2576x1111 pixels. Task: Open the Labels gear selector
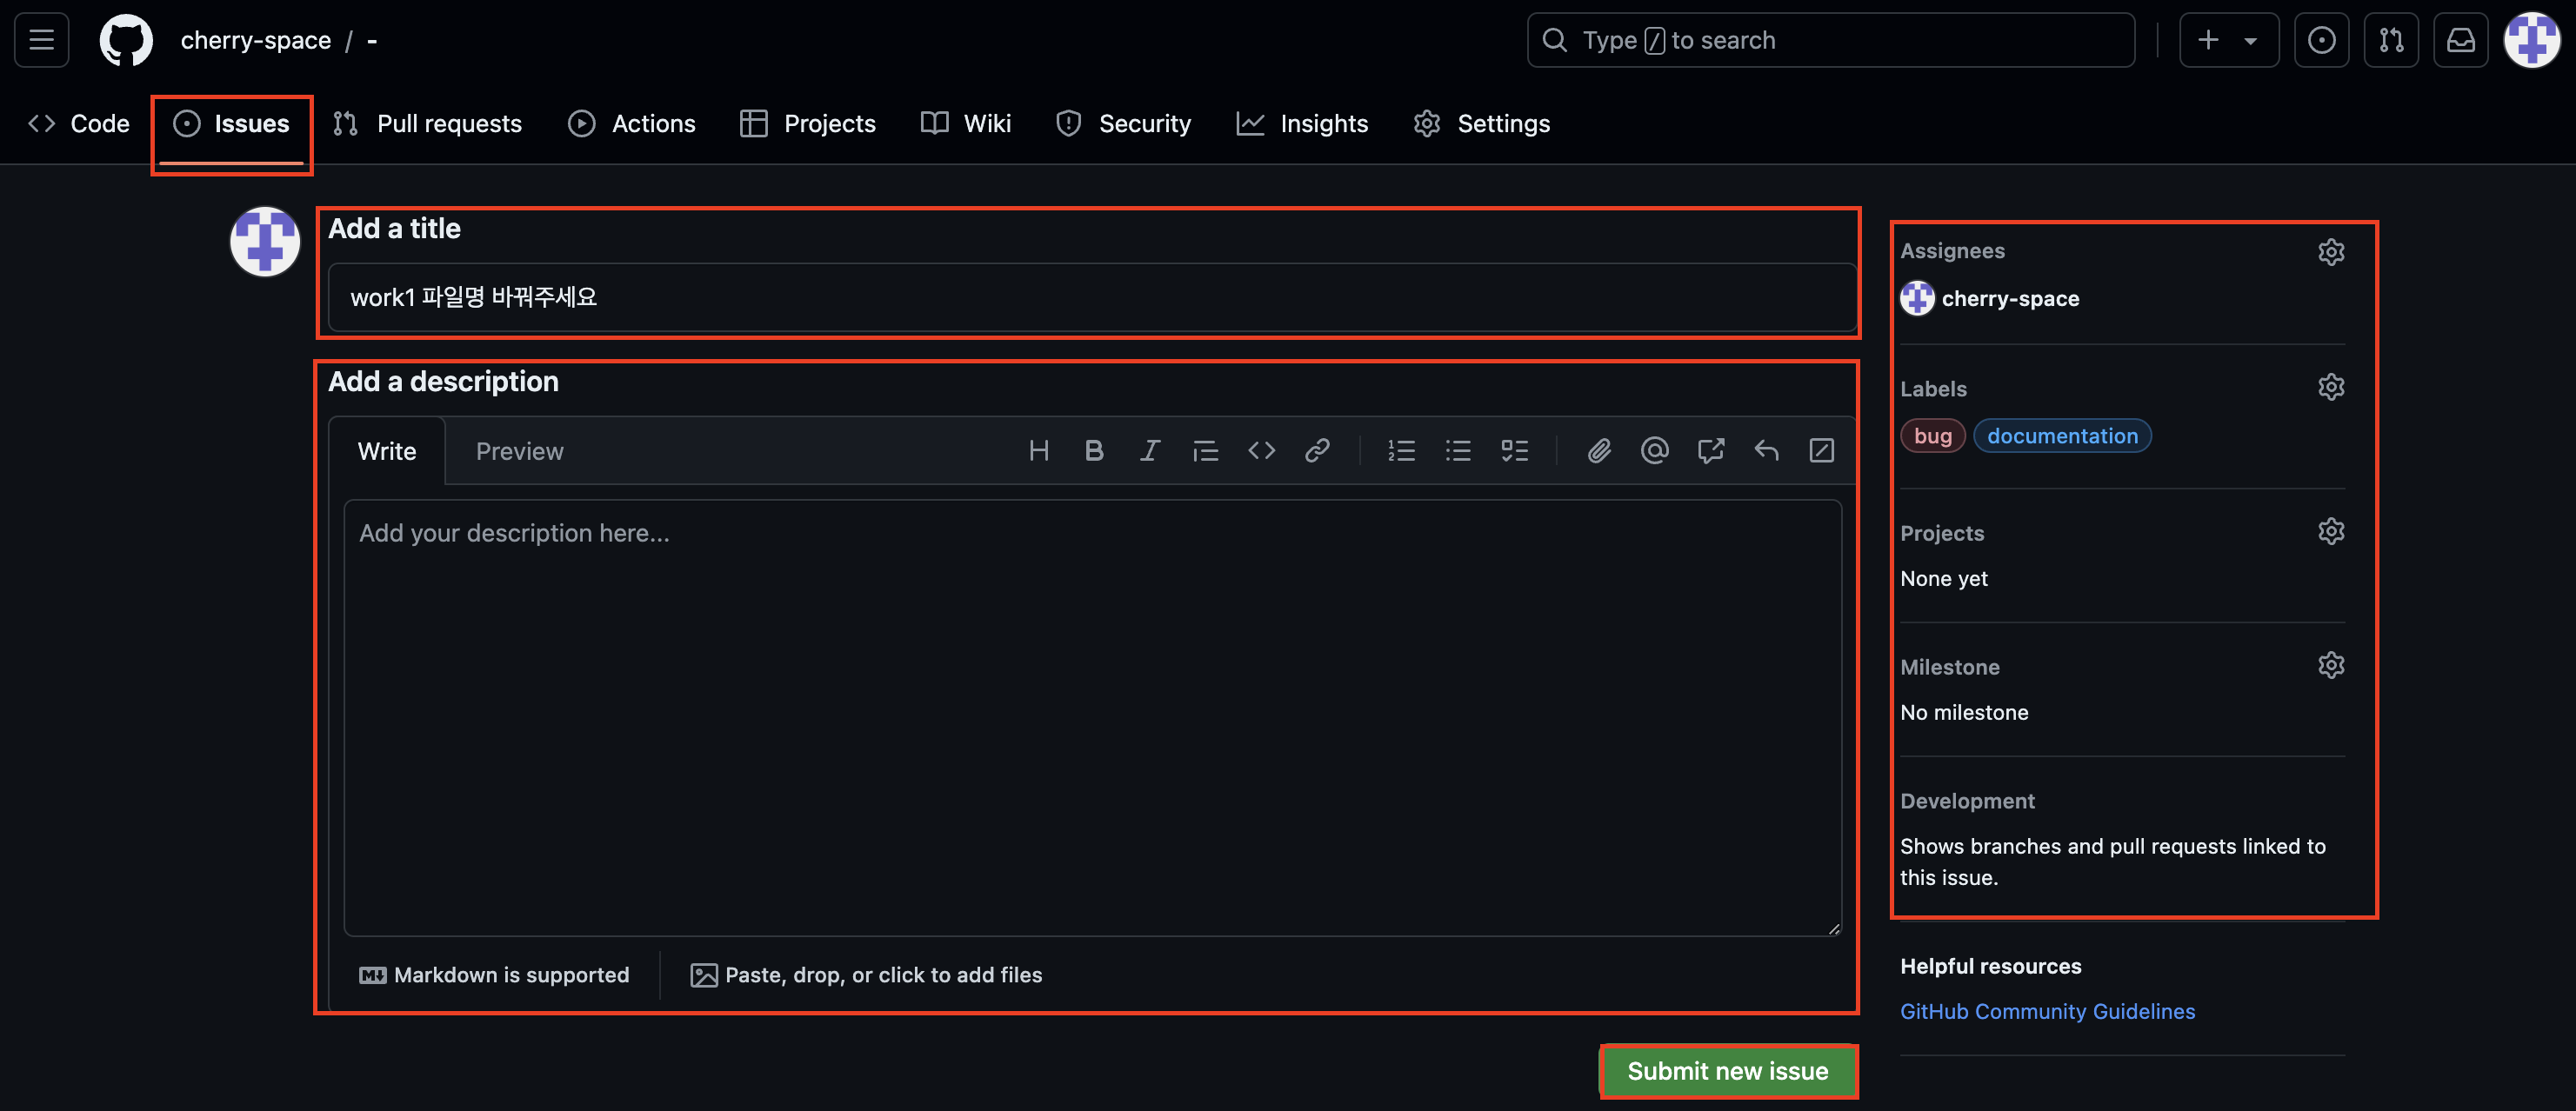(x=2330, y=387)
